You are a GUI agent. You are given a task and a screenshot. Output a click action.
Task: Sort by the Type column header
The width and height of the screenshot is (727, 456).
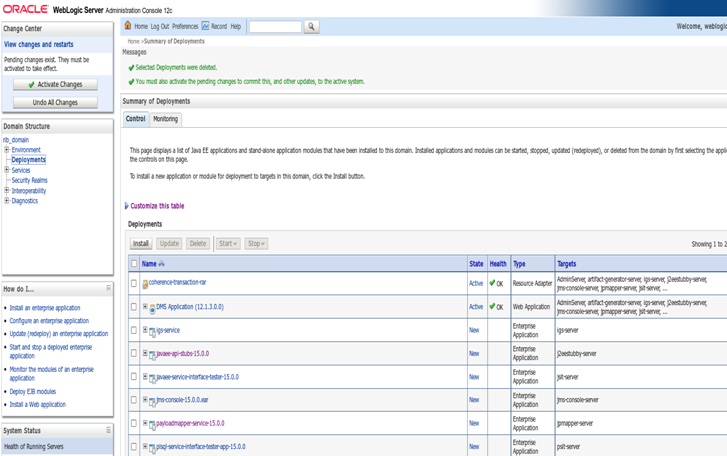click(519, 264)
